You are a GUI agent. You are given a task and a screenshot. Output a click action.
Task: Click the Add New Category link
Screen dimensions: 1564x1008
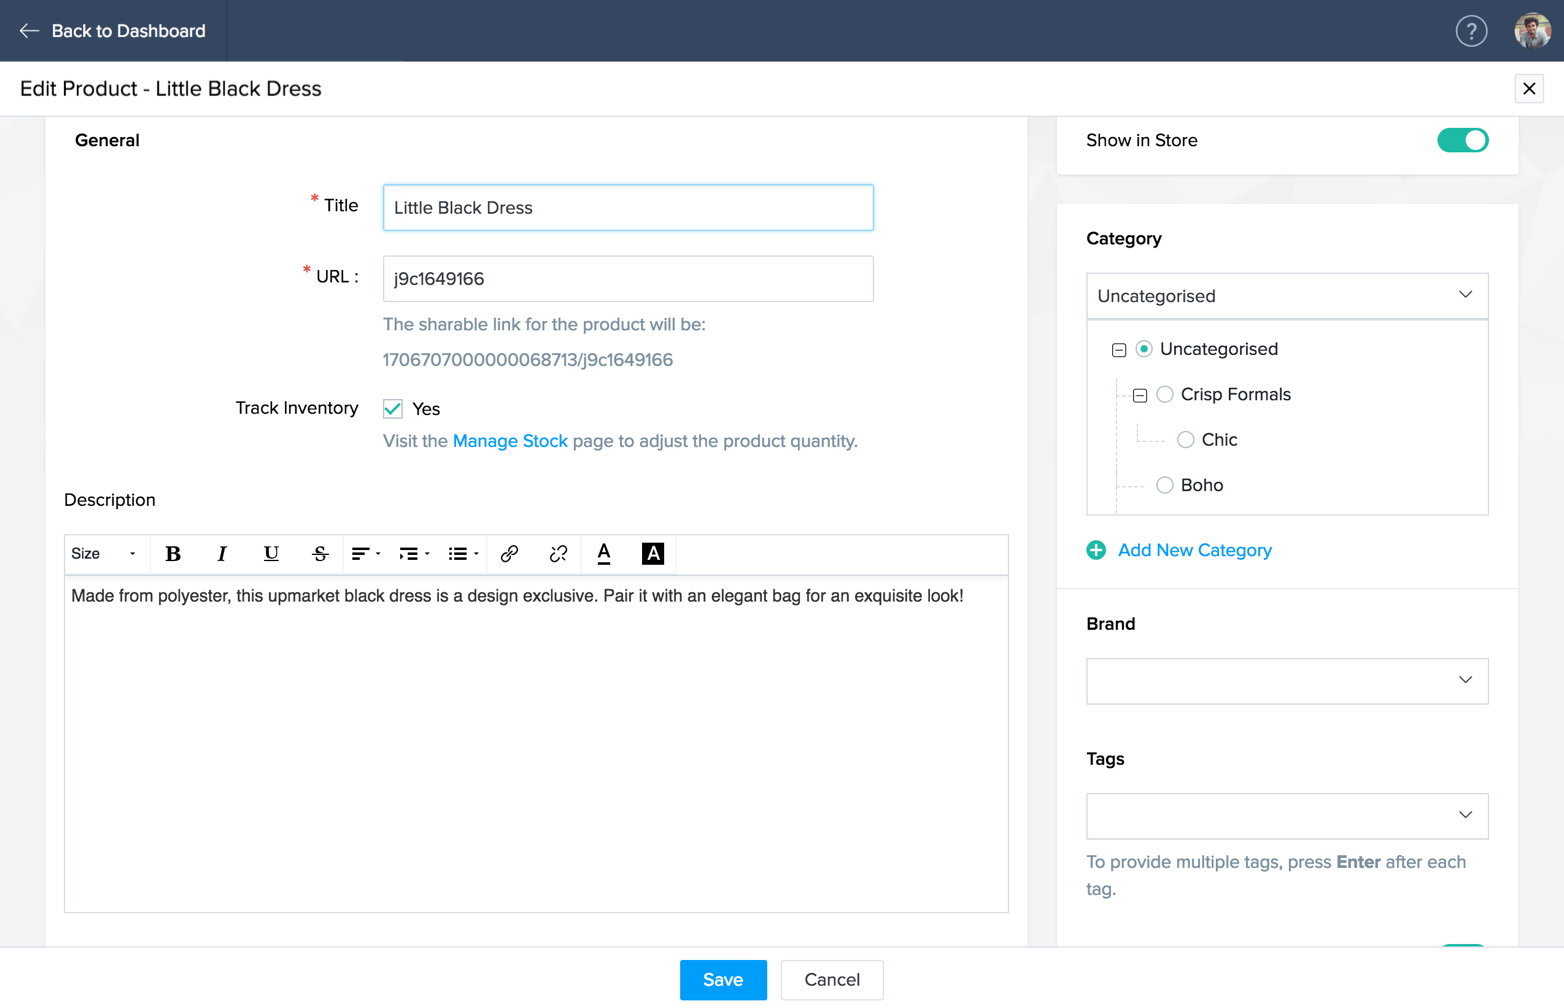[1195, 551]
